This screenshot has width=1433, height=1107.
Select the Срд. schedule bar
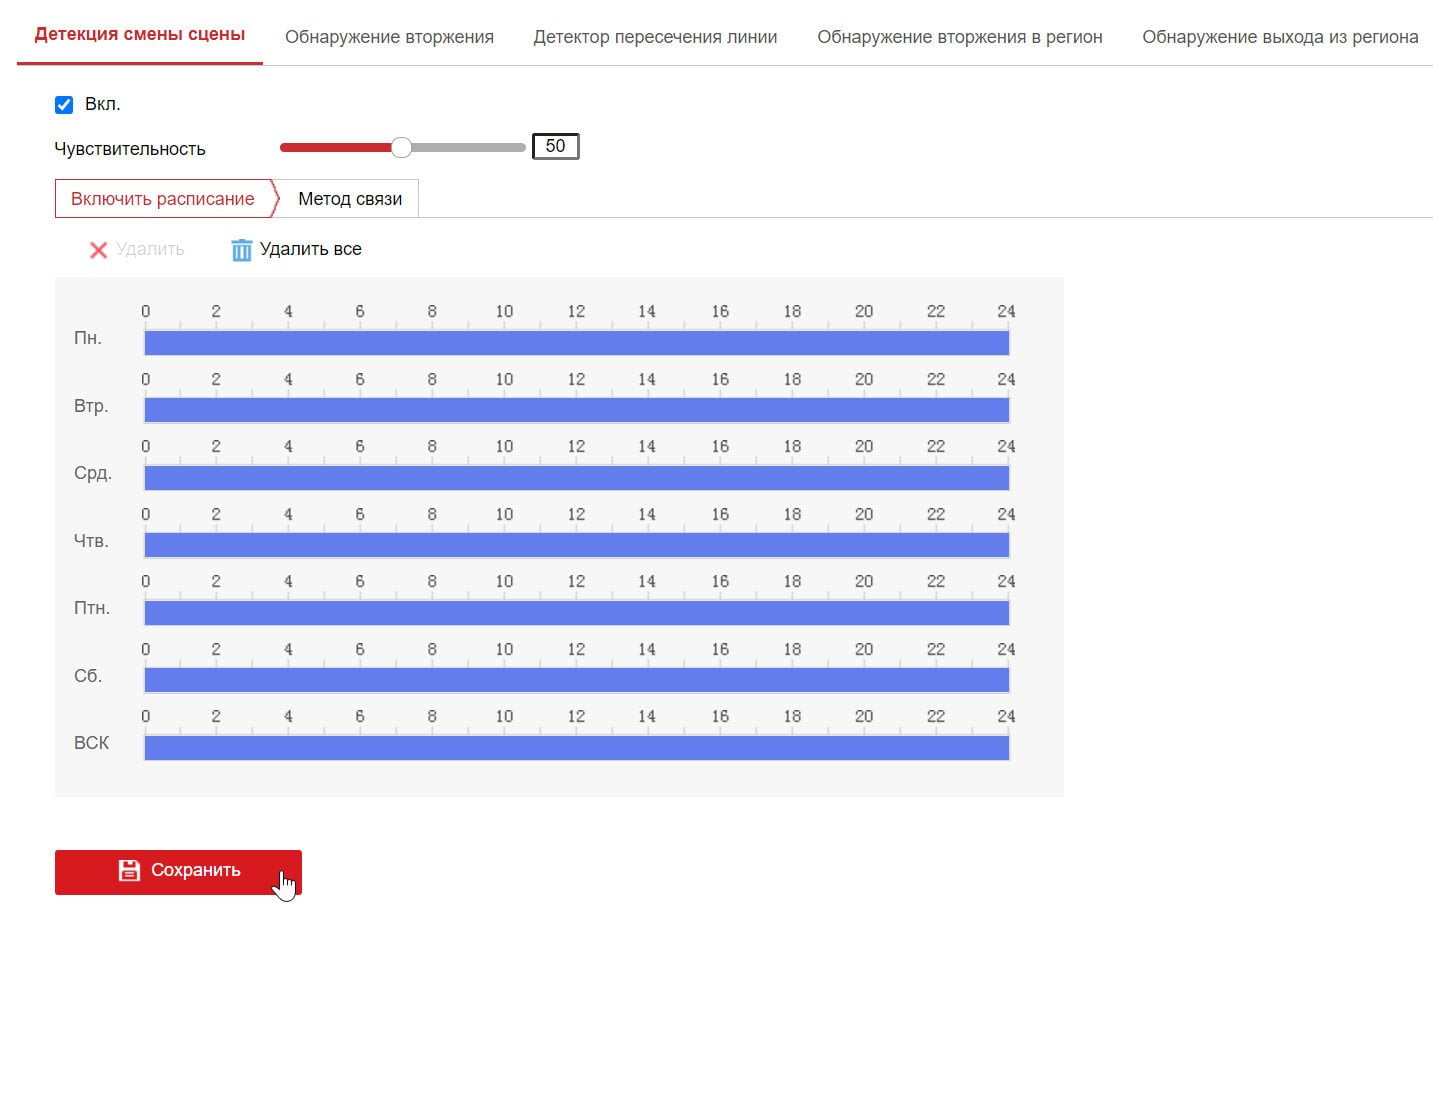(577, 478)
